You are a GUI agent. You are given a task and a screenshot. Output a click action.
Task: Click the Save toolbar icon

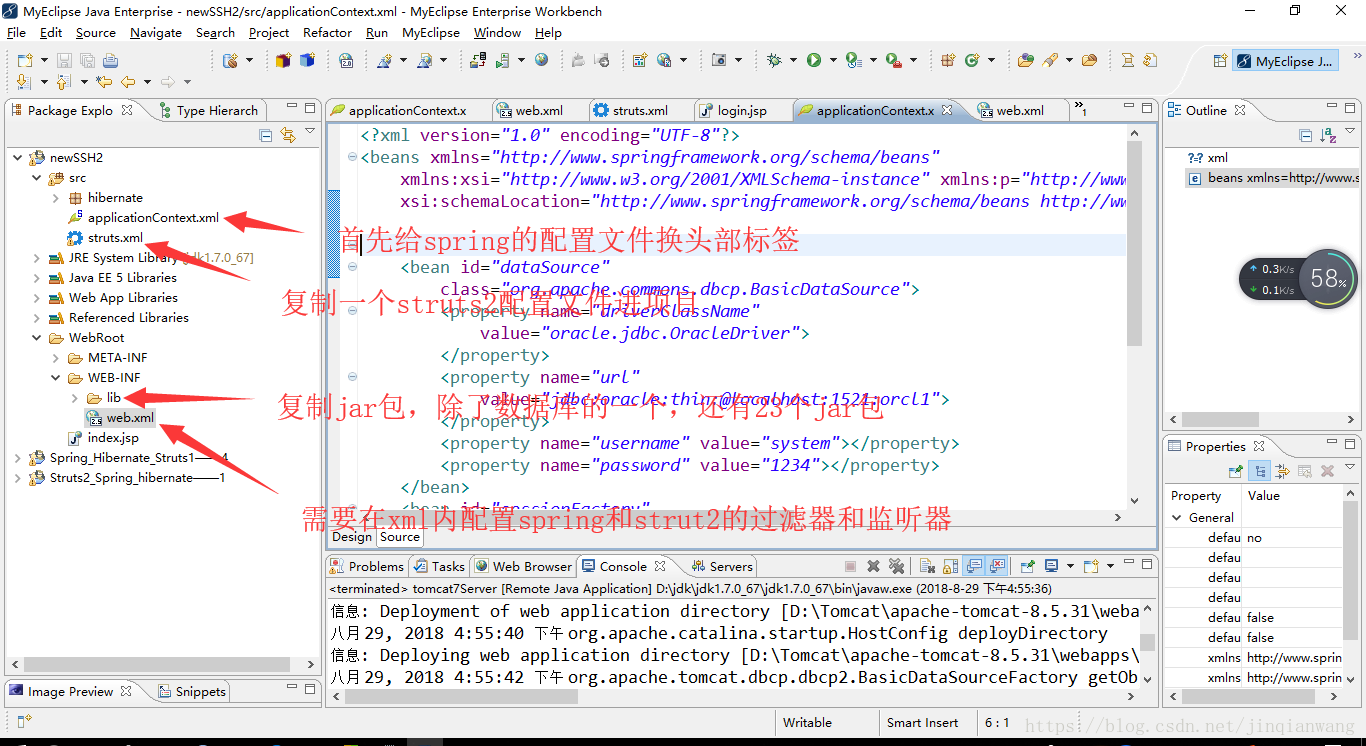pos(63,61)
